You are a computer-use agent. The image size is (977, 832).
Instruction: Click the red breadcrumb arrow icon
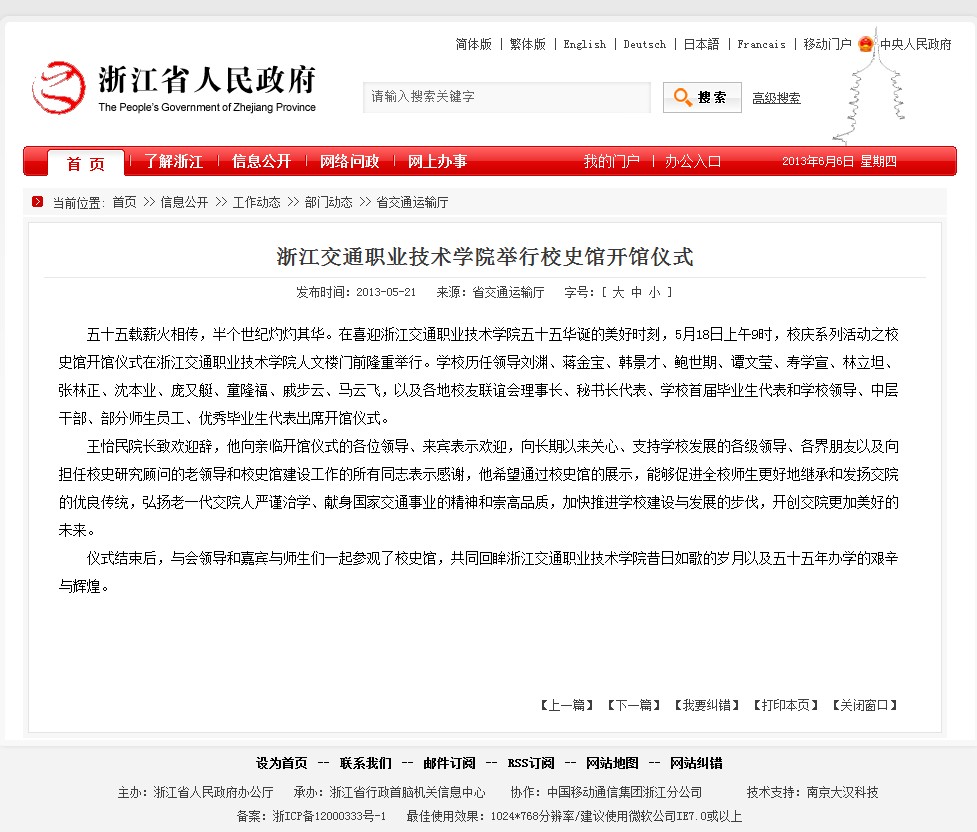pos(37,202)
